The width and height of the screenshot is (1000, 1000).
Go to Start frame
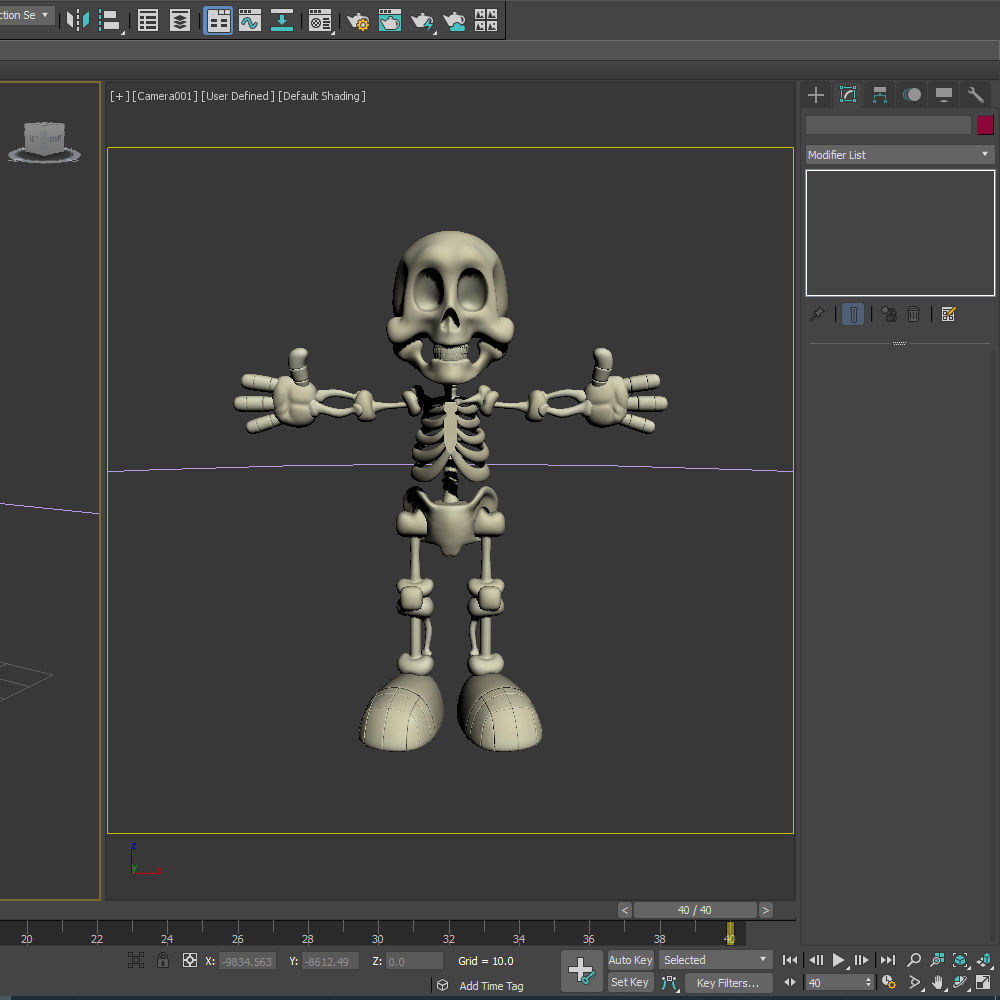790,960
